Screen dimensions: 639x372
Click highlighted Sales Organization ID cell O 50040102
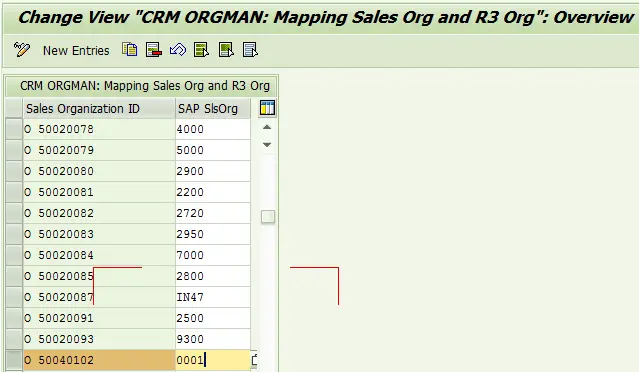click(x=99, y=360)
